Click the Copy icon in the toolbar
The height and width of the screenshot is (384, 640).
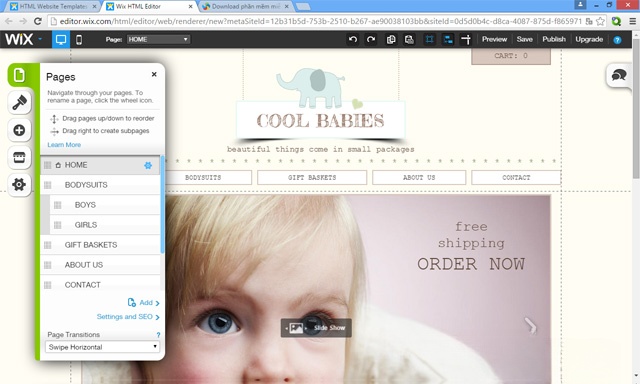pos(391,39)
